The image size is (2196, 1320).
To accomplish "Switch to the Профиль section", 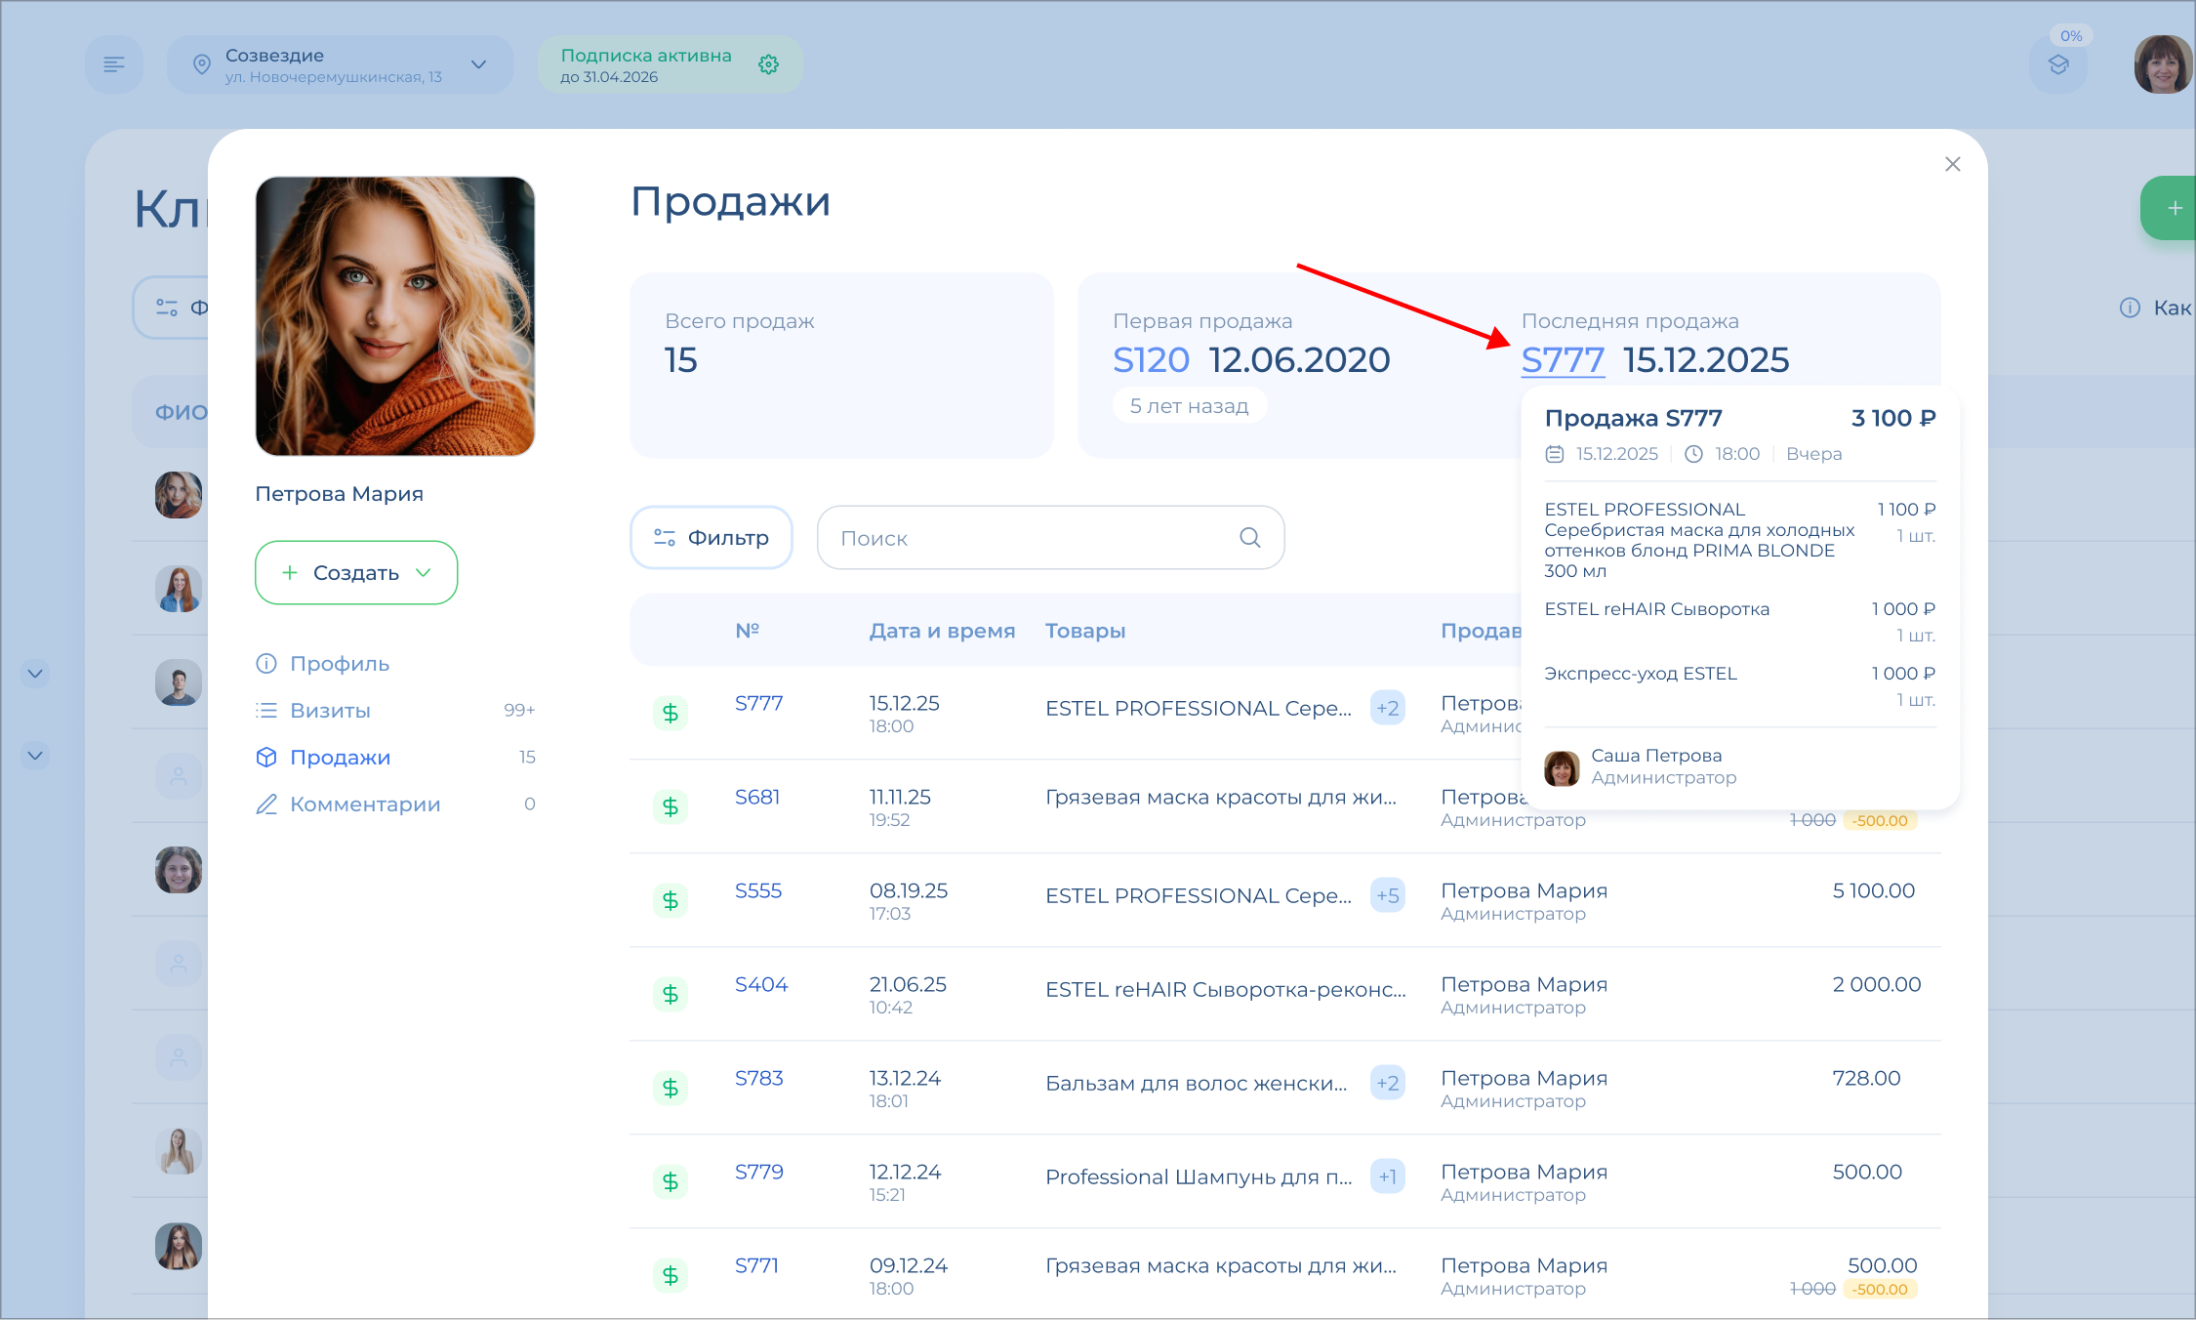I will (339, 664).
